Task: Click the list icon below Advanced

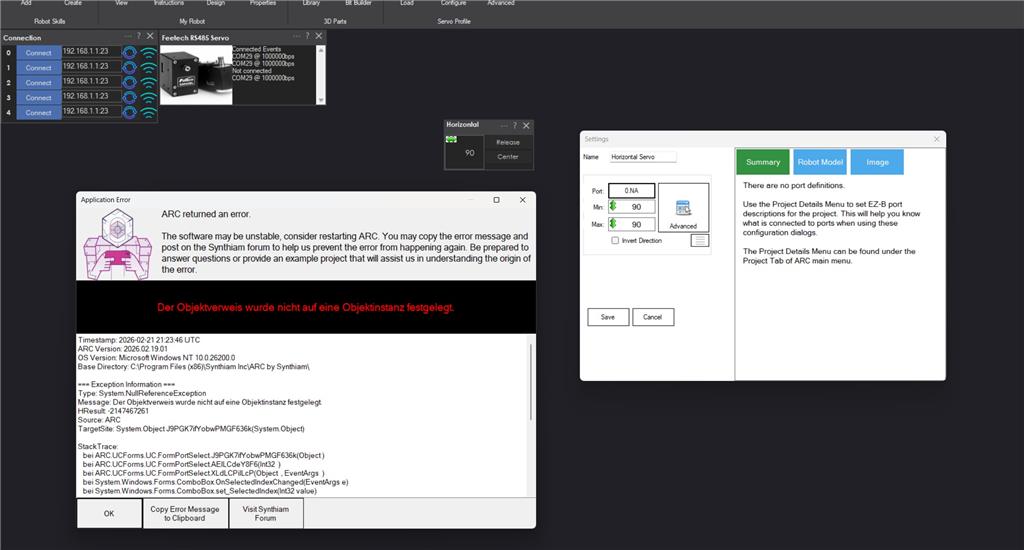Action: click(700, 240)
